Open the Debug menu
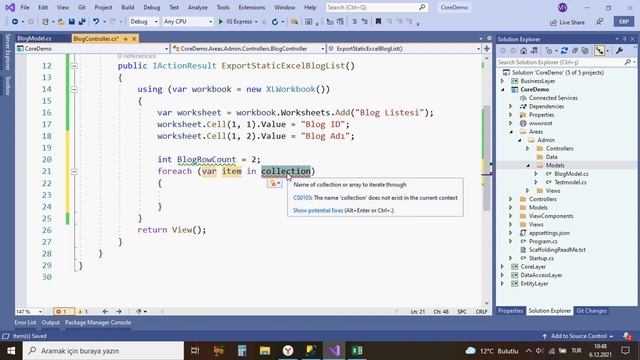Screen dimensions: 640x360 coord(151,7)
